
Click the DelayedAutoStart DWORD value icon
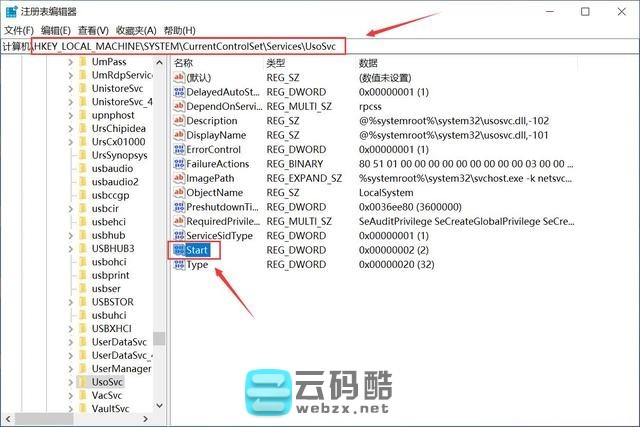(179, 91)
